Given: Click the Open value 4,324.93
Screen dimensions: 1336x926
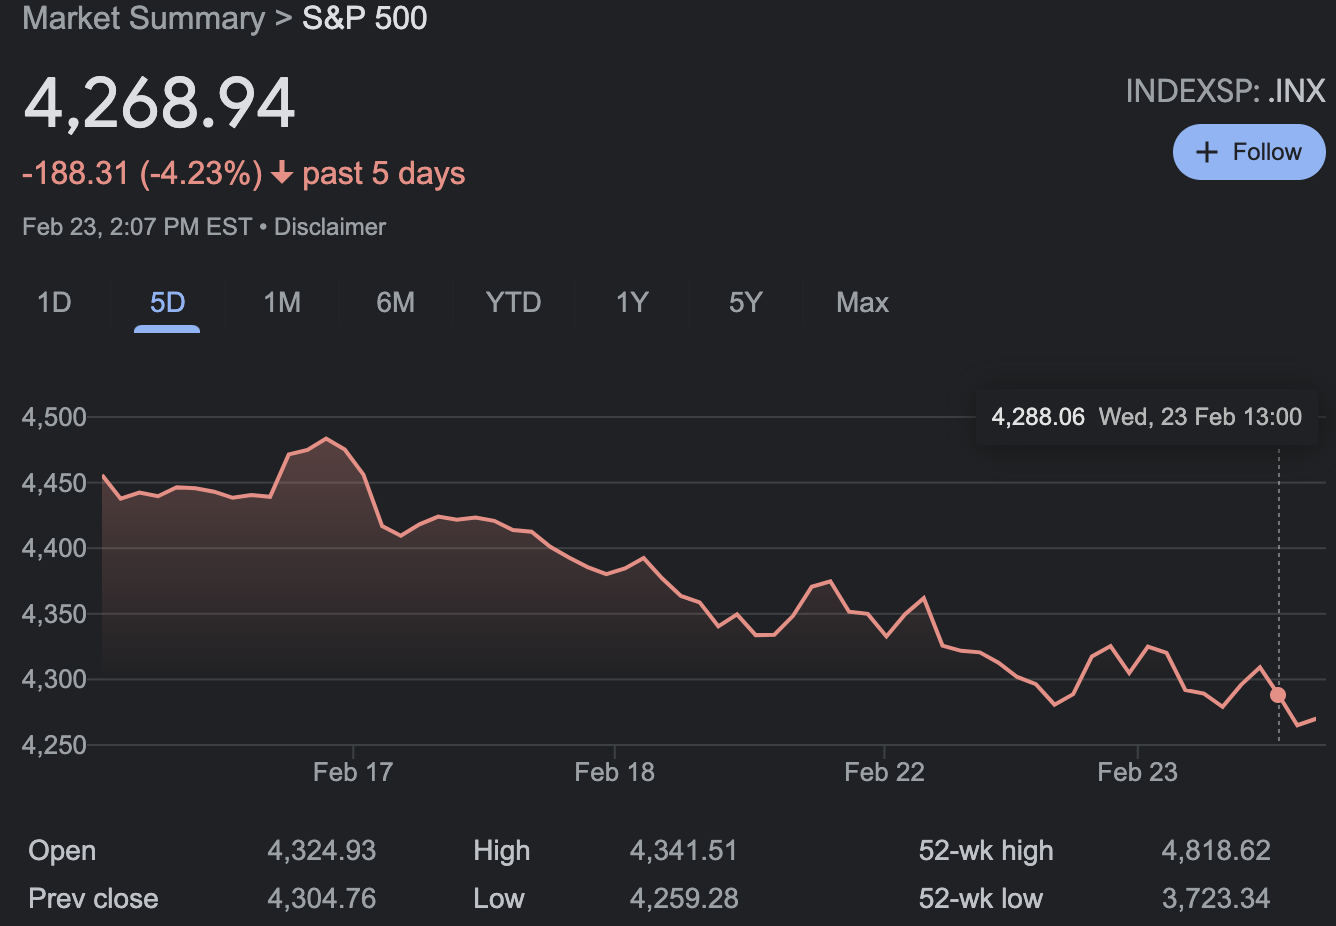Looking at the screenshot, I should point(322,851).
